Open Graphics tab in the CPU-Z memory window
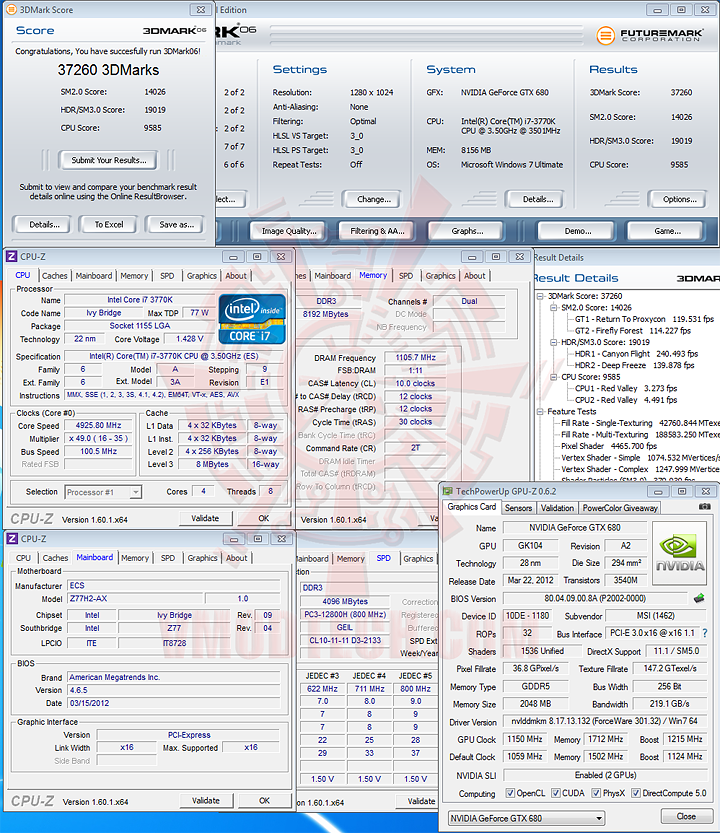 (x=441, y=276)
